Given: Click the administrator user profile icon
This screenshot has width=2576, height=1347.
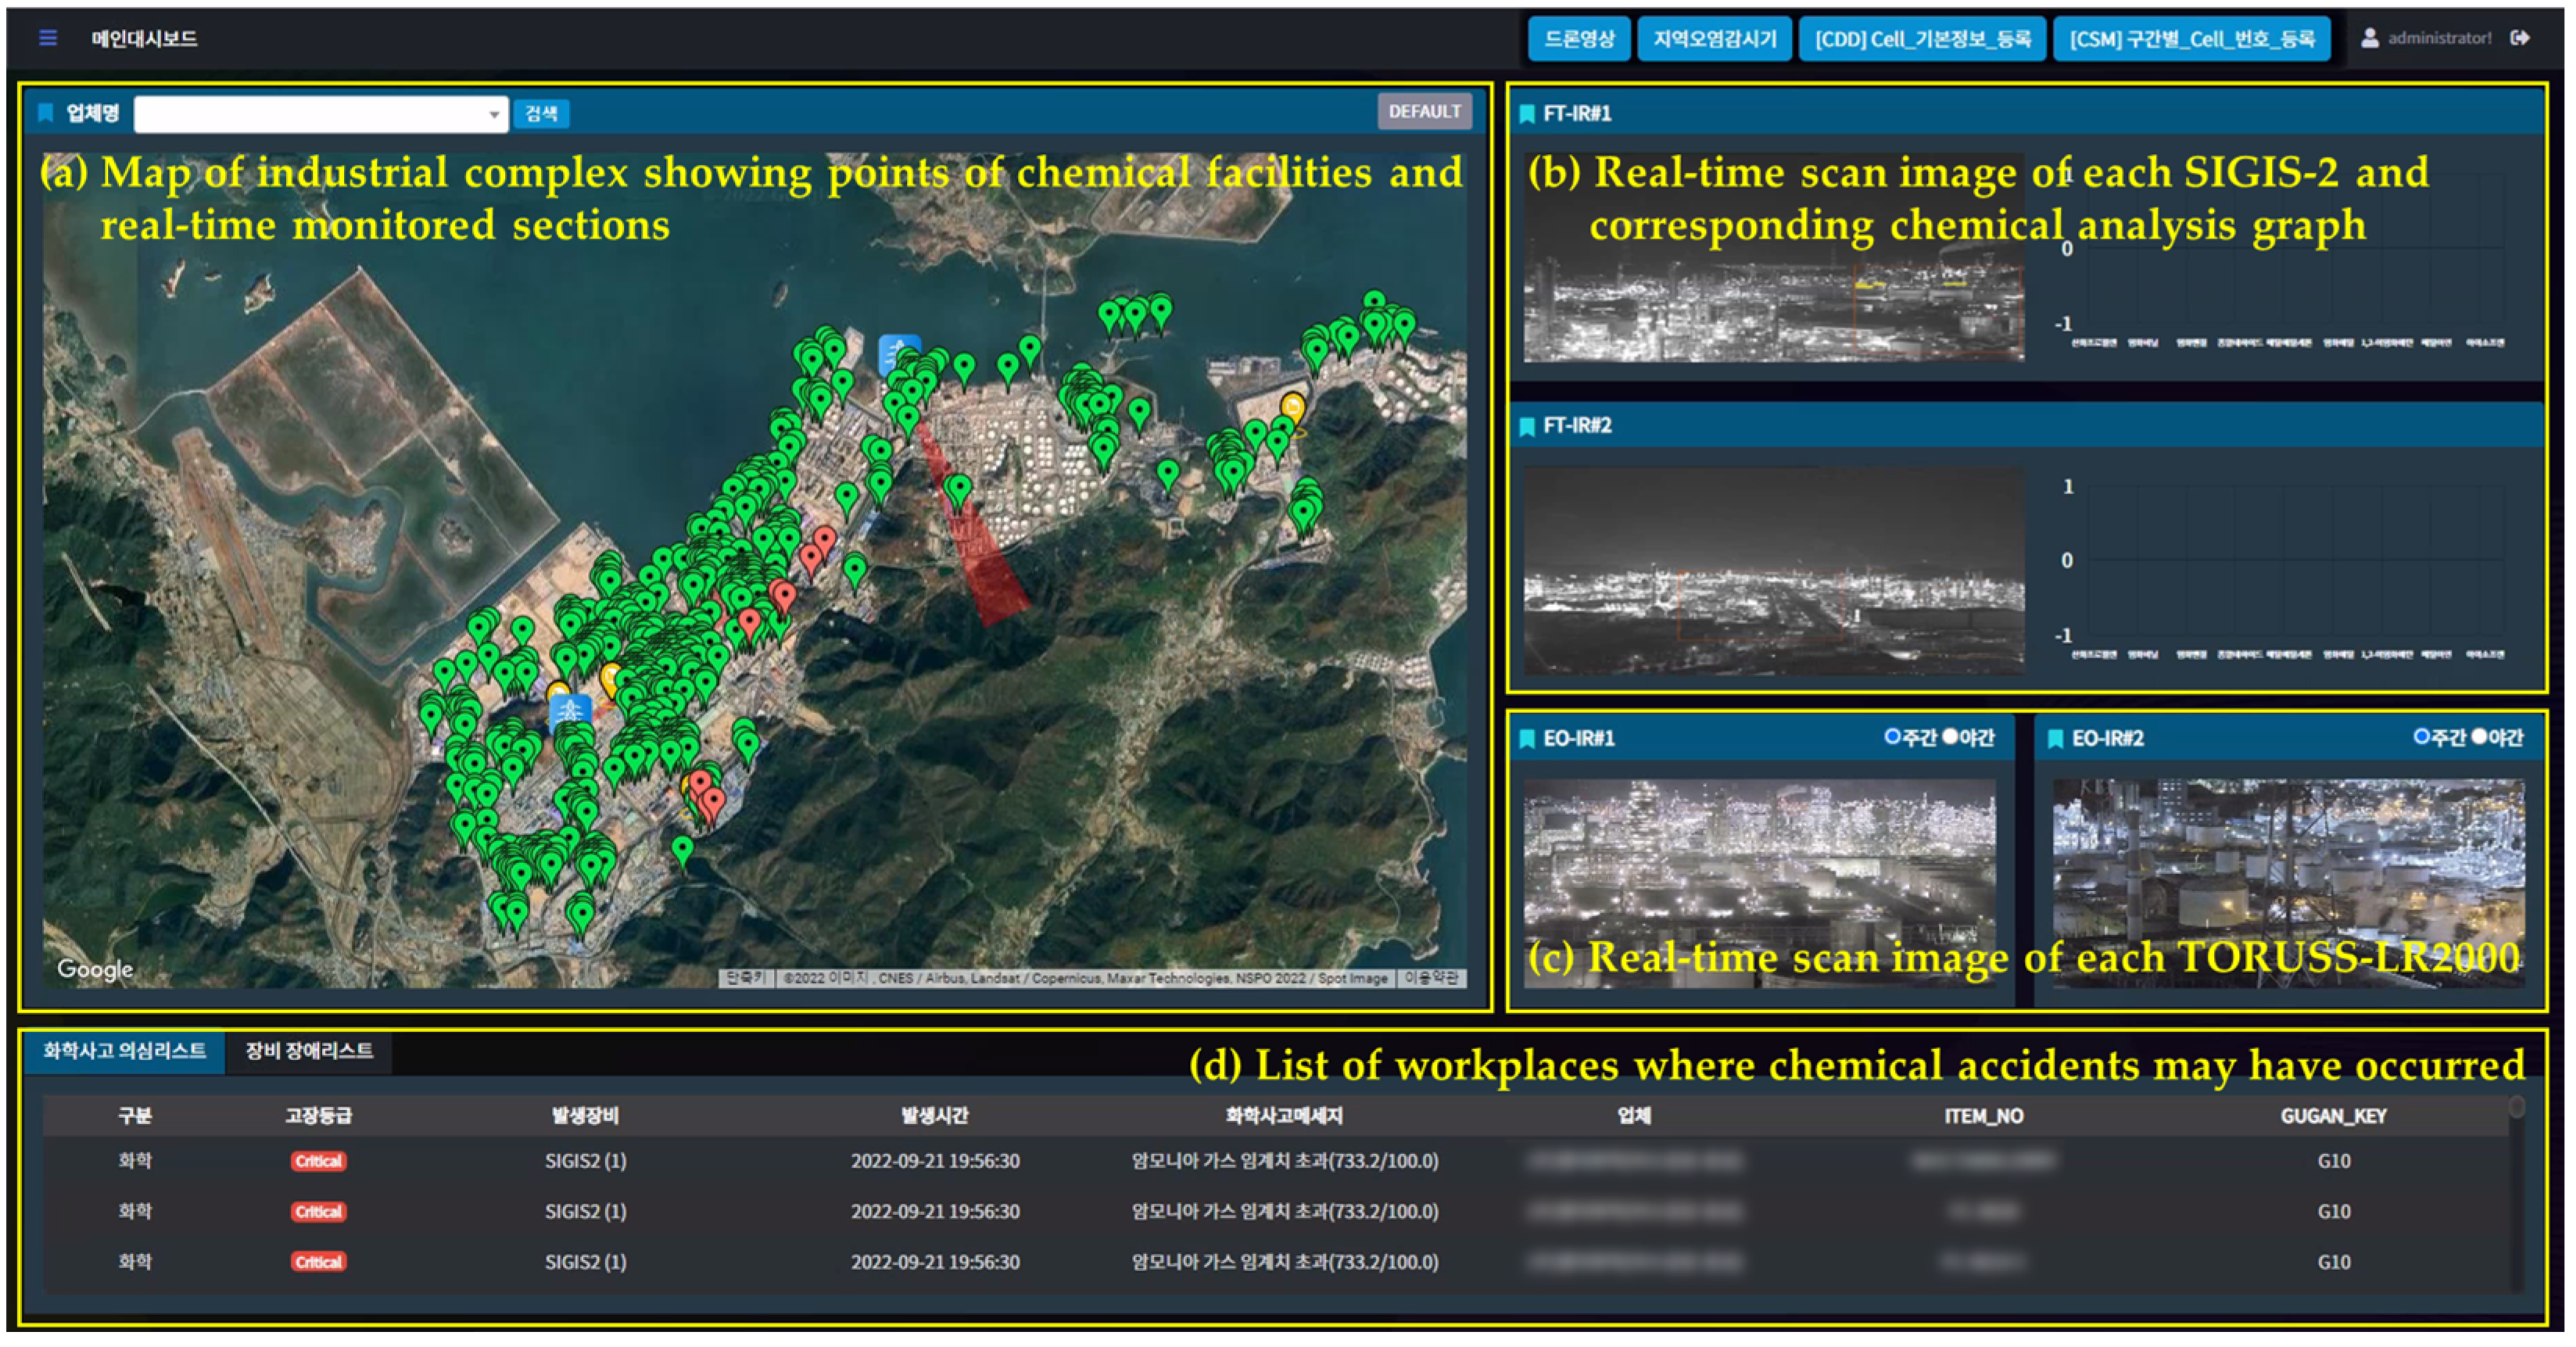Looking at the screenshot, I should (2369, 38).
